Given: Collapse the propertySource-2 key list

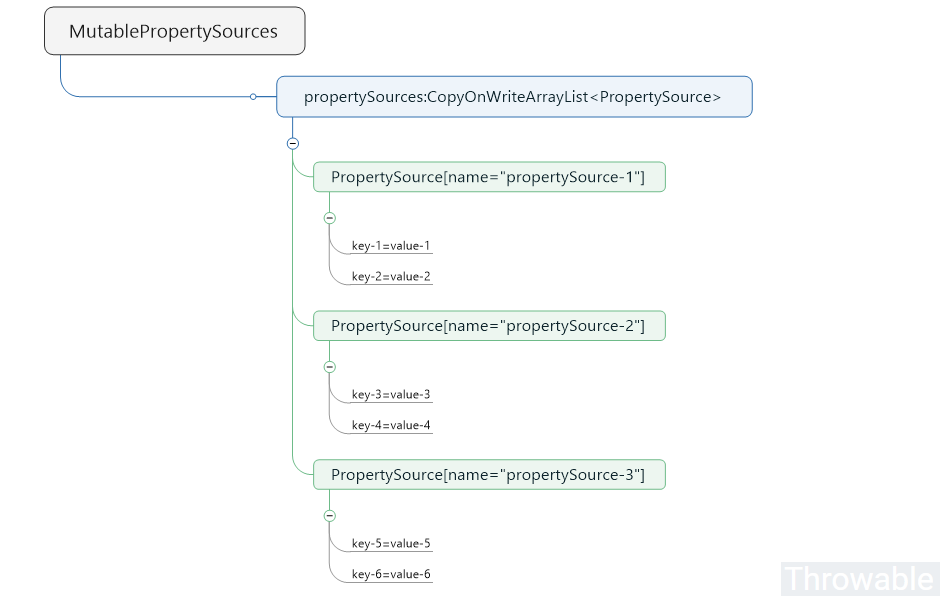Looking at the screenshot, I should click(329, 367).
